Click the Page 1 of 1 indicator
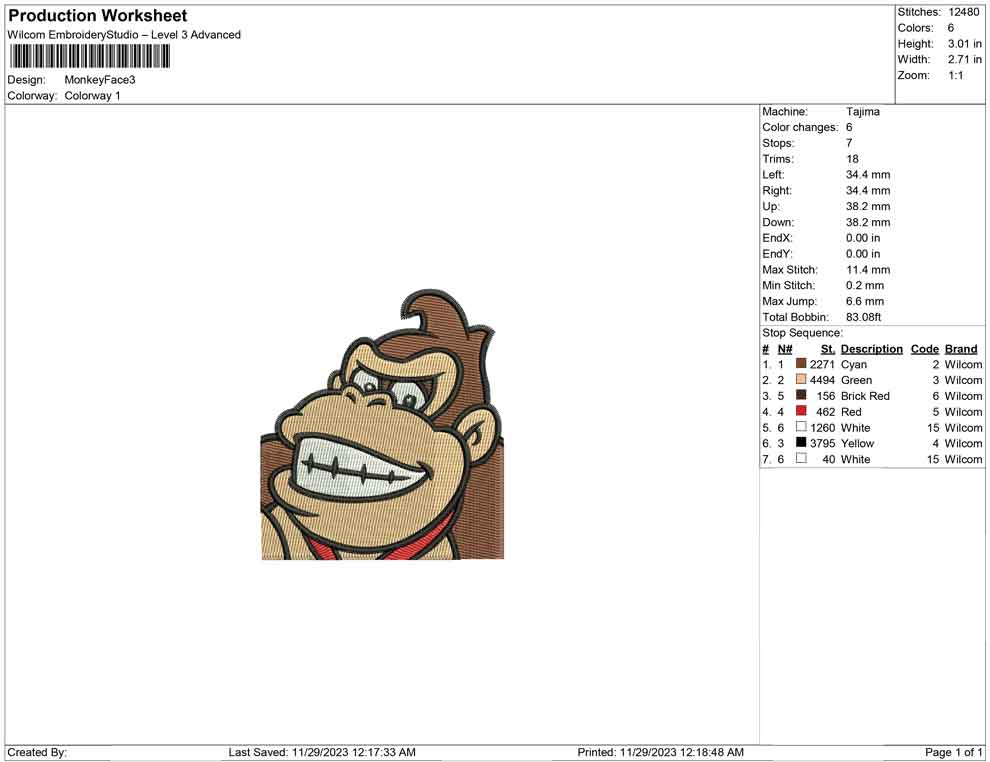This screenshot has height=762, width=990. [x=953, y=752]
